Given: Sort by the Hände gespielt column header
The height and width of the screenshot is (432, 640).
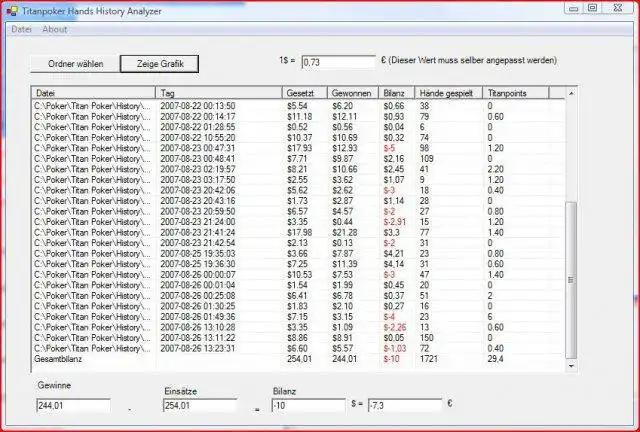Looking at the screenshot, I should pyautogui.click(x=449, y=93).
